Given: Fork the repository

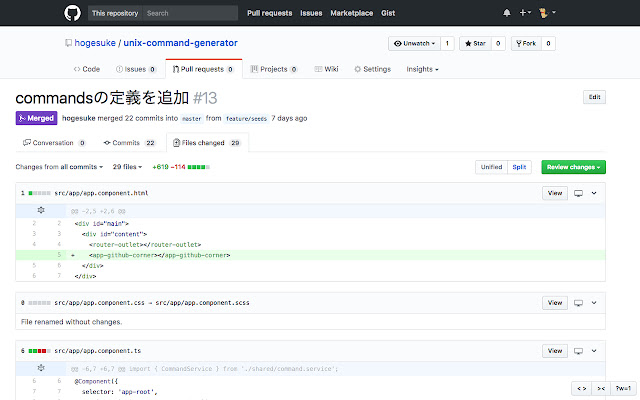Looking at the screenshot, I should [526, 43].
